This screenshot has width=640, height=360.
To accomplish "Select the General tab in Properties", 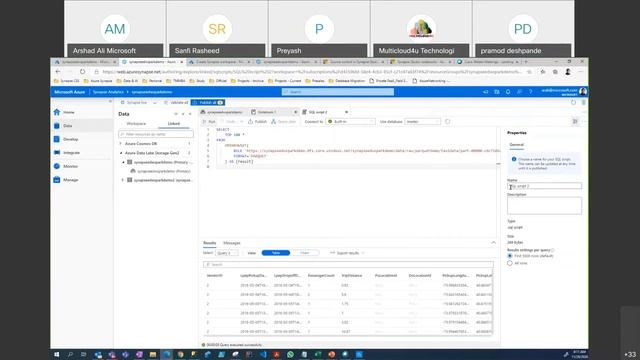I will click(x=516, y=145).
